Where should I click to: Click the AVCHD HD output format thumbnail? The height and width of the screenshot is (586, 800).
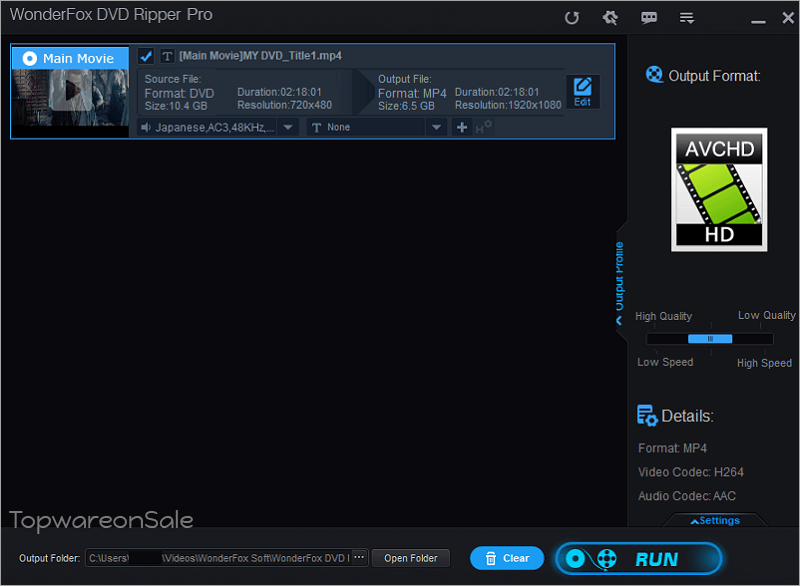click(719, 190)
